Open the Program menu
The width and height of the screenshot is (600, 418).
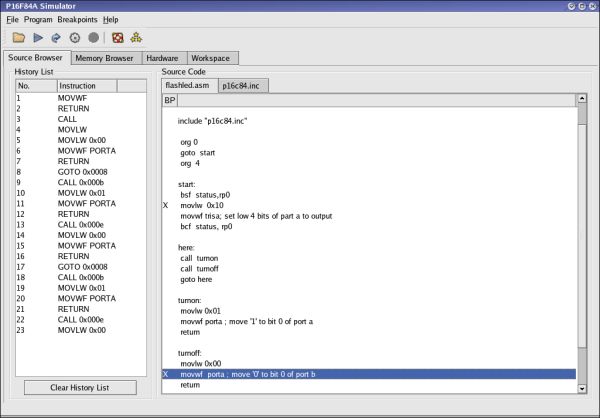pyautogui.click(x=38, y=19)
